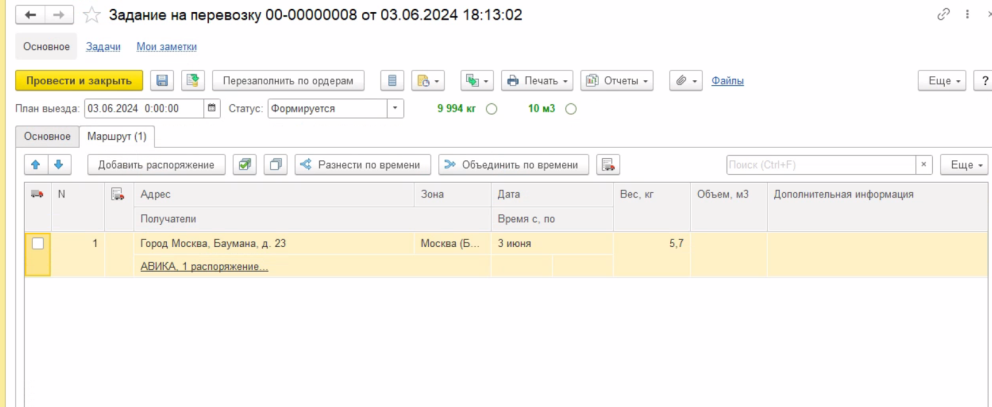Expand the Статус dropdown list

pos(395,109)
